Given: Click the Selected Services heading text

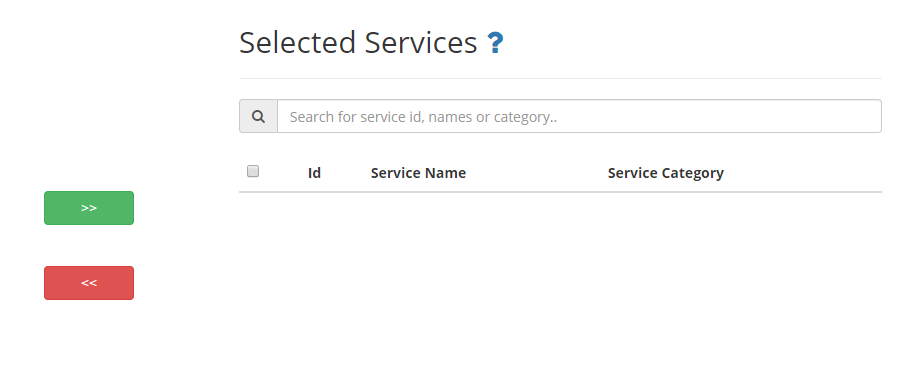Looking at the screenshot, I should (358, 43).
